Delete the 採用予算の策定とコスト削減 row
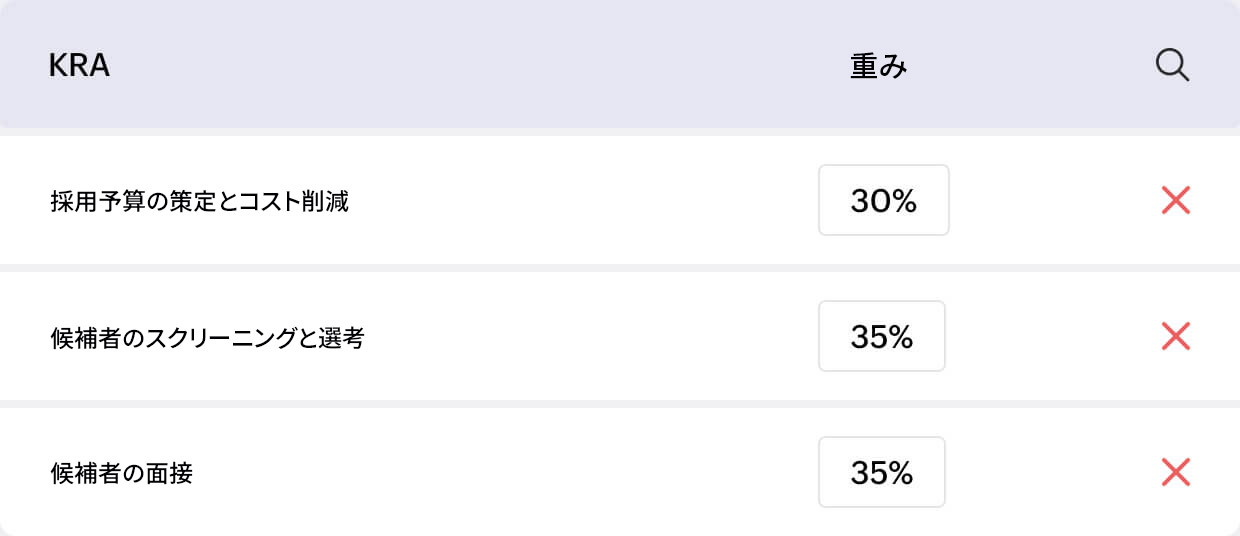The image size is (1240, 536). coord(1176,201)
